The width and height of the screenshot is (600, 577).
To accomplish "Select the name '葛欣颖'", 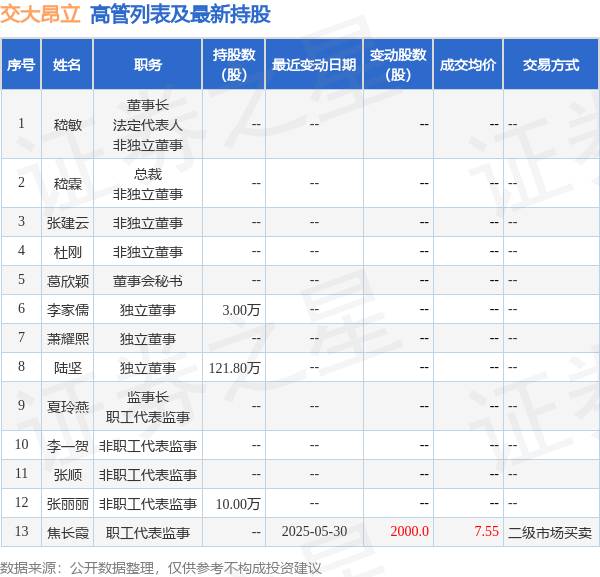I will tap(68, 281).
